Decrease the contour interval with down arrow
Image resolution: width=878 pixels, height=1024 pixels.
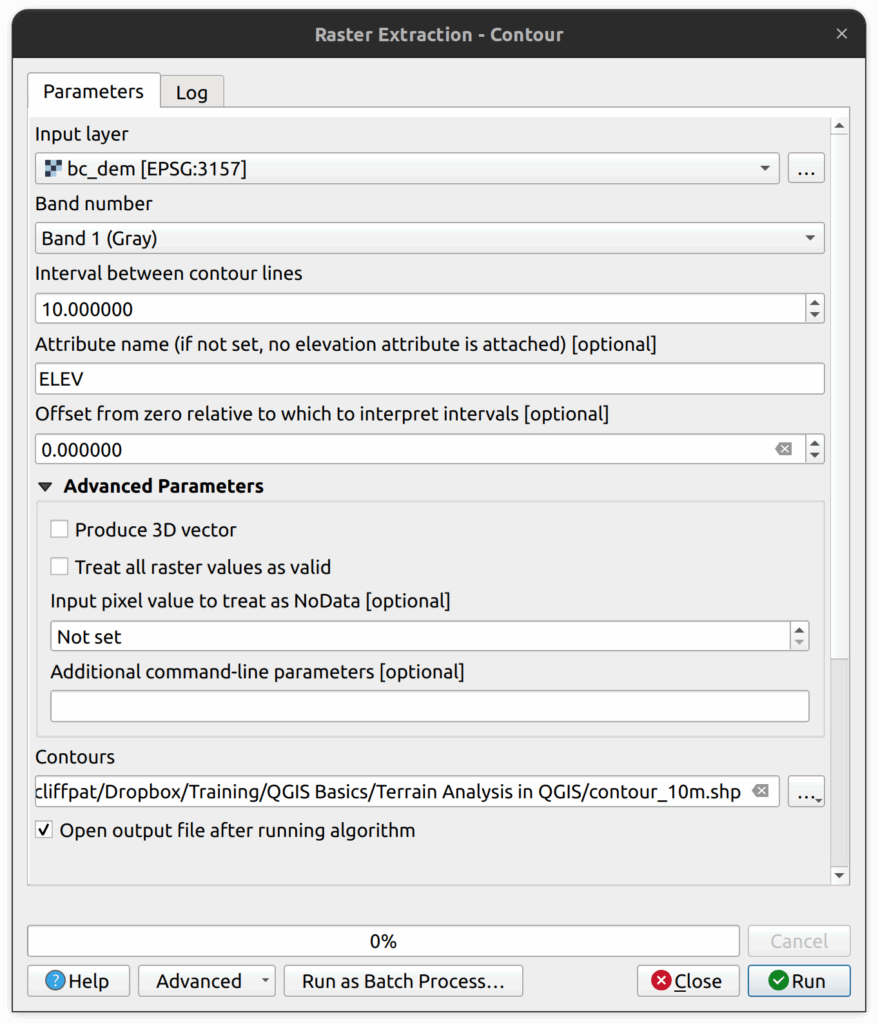click(815, 315)
